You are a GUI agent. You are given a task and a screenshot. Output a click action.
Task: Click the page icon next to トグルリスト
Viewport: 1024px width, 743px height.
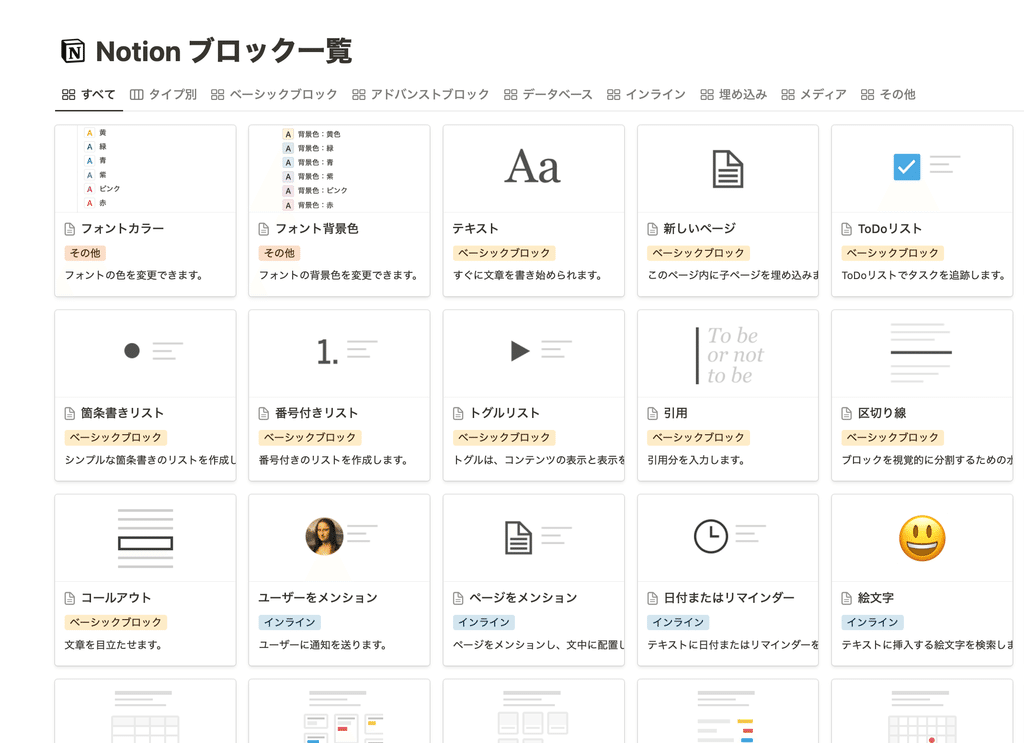point(458,413)
